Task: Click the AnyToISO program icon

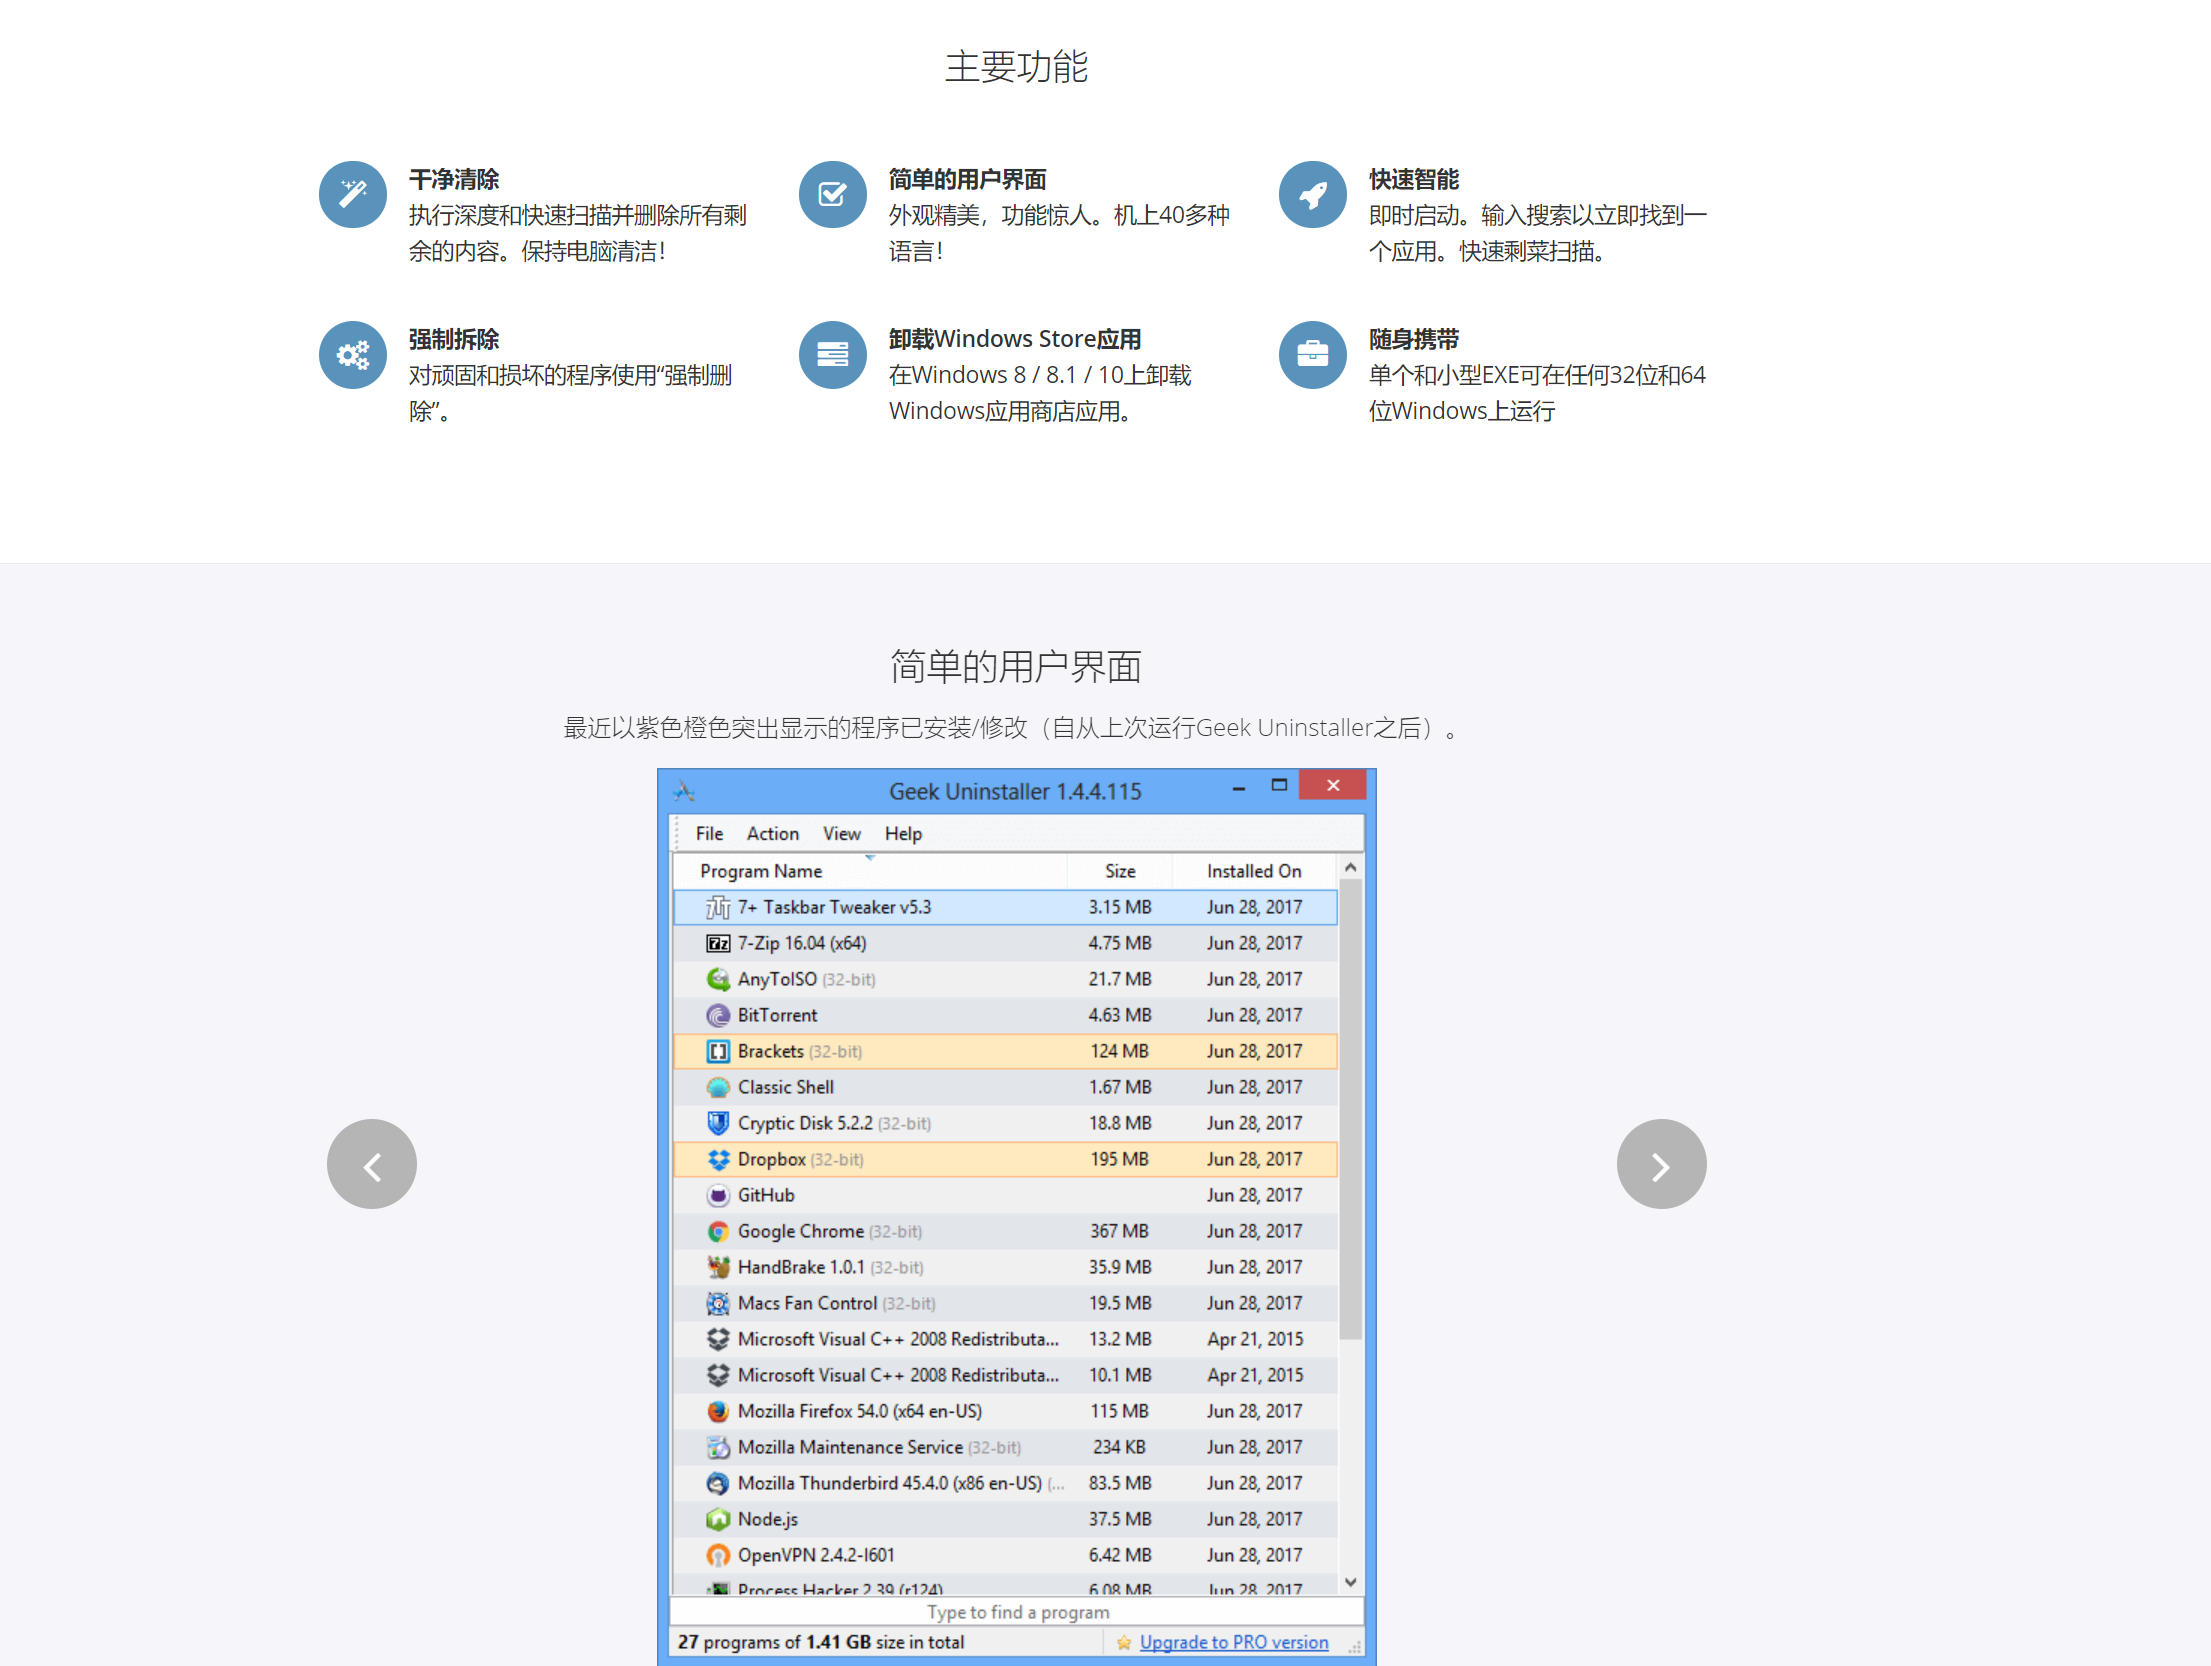Action: click(x=718, y=979)
